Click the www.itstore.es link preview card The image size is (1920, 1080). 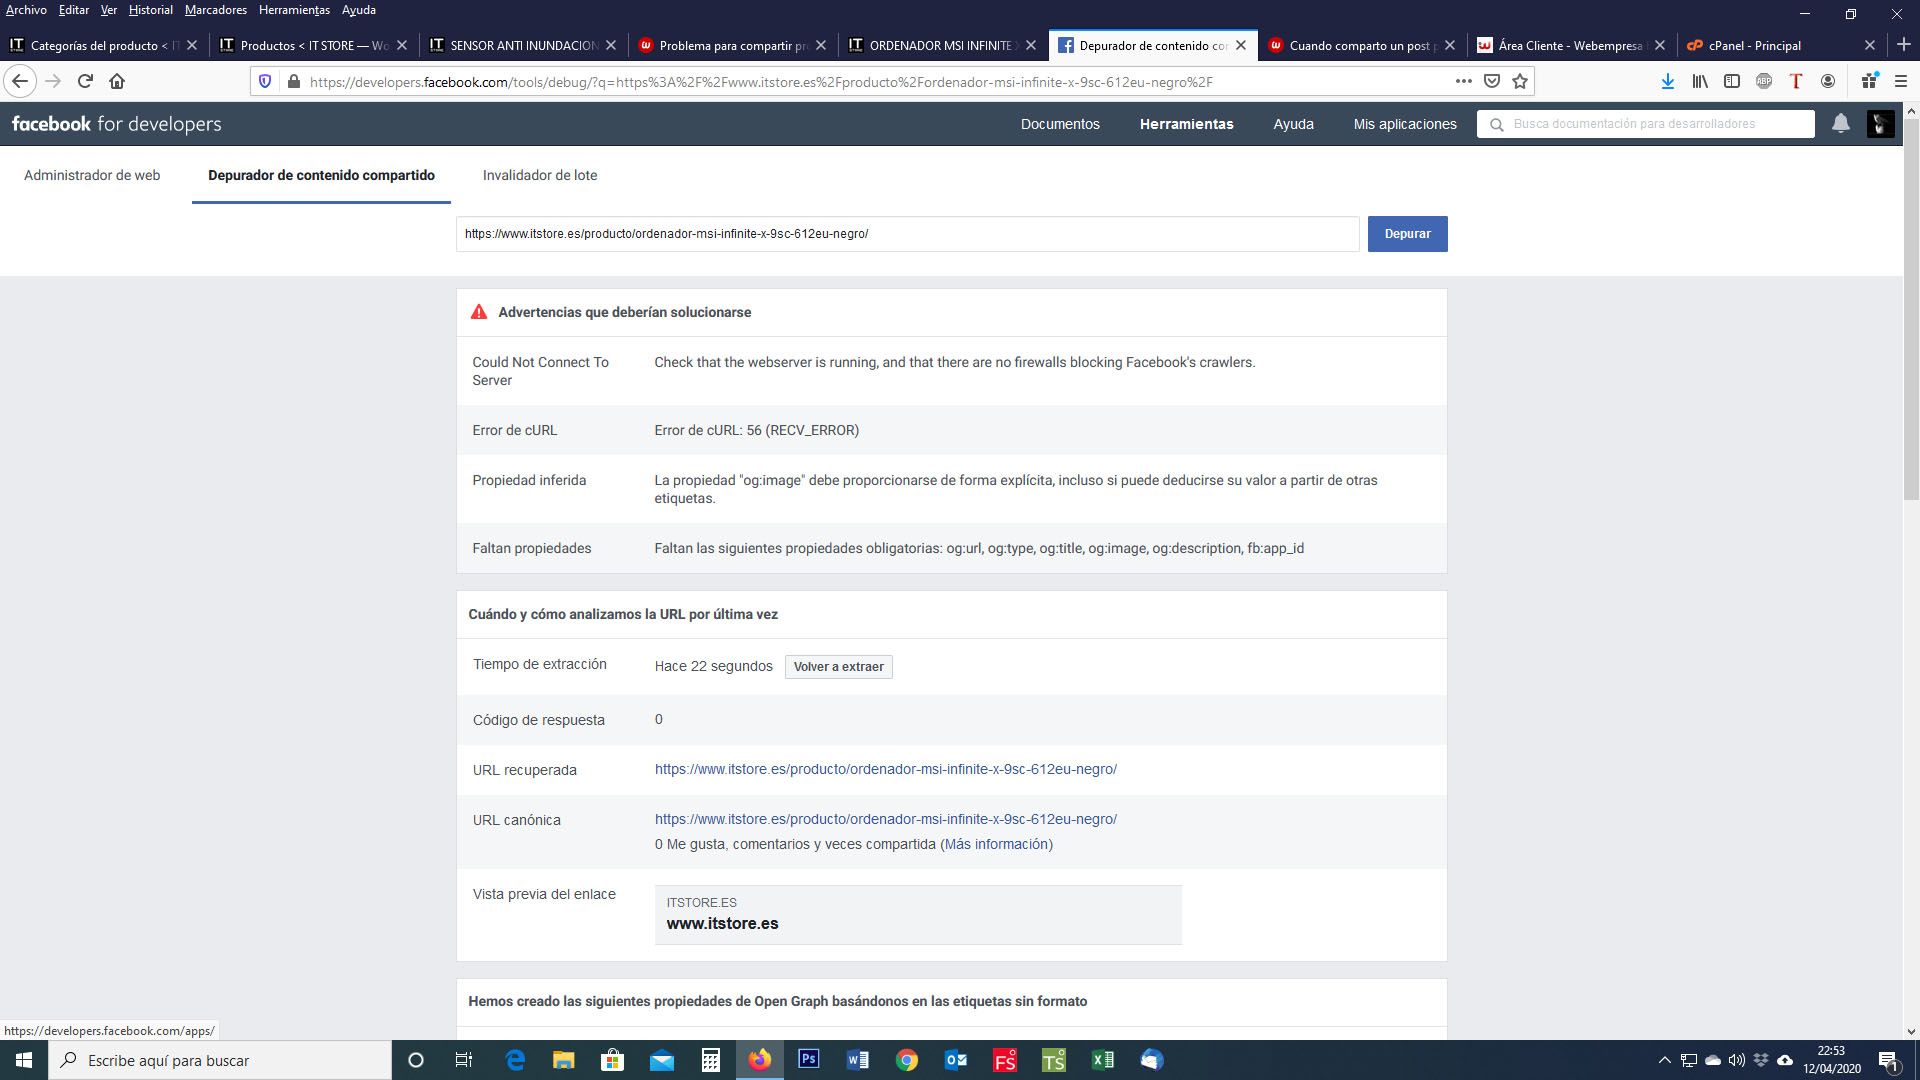(x=918, y=914)
